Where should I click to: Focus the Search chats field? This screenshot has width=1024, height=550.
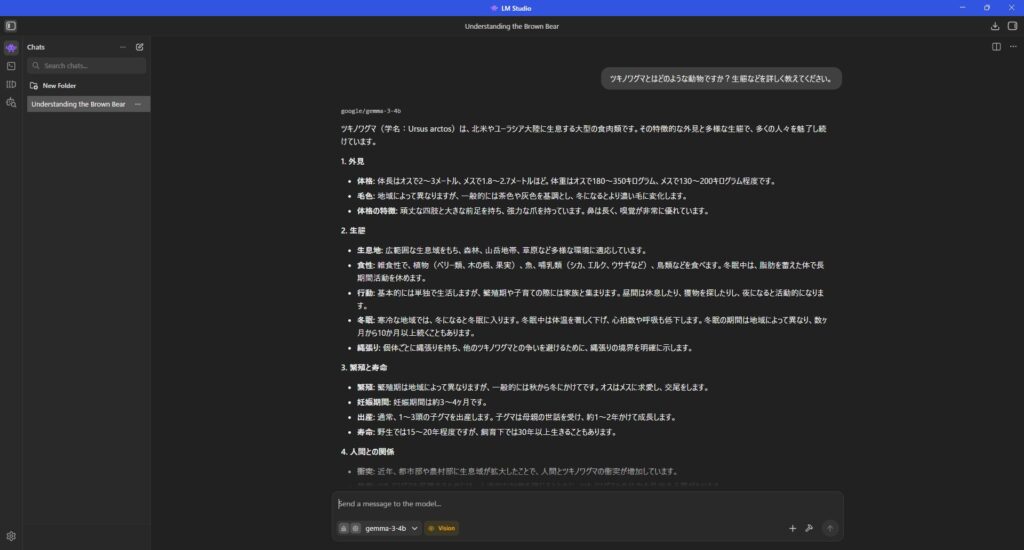[x=87, y=65]
